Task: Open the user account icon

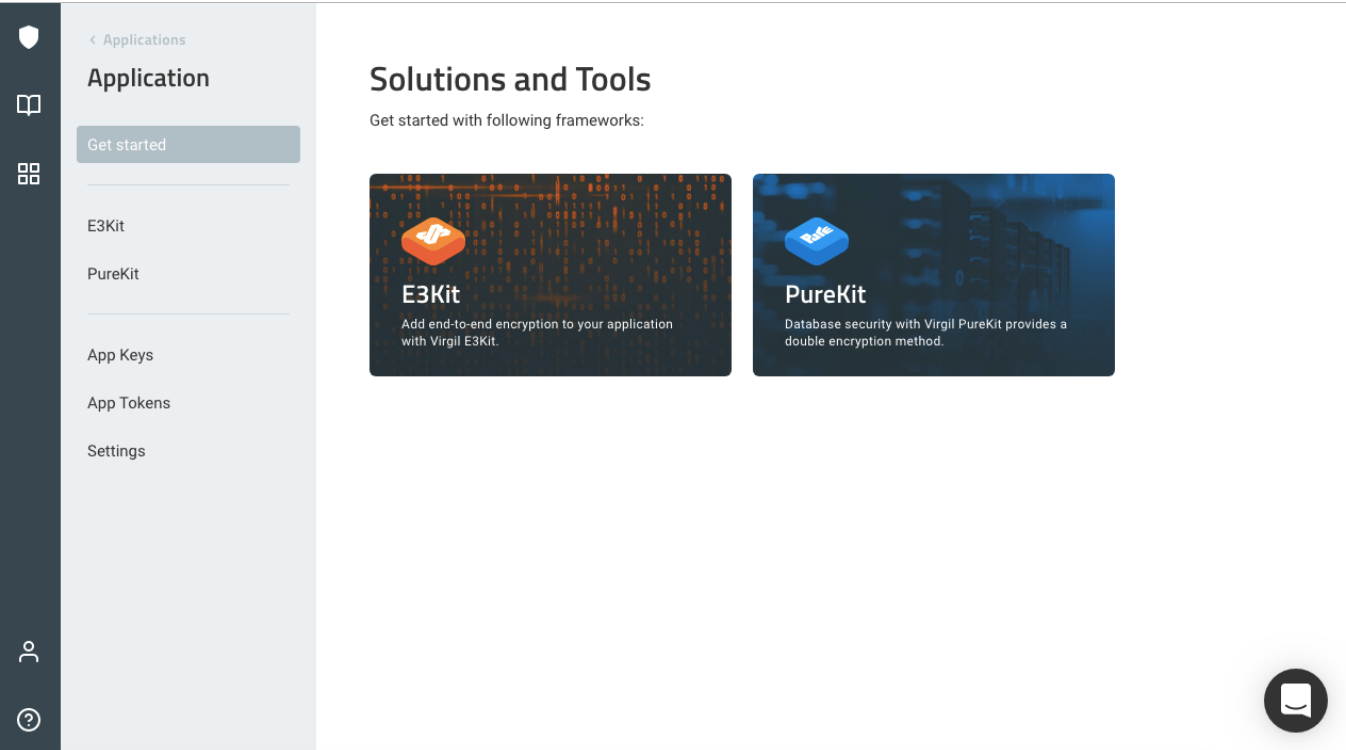Action: [29, 652]
